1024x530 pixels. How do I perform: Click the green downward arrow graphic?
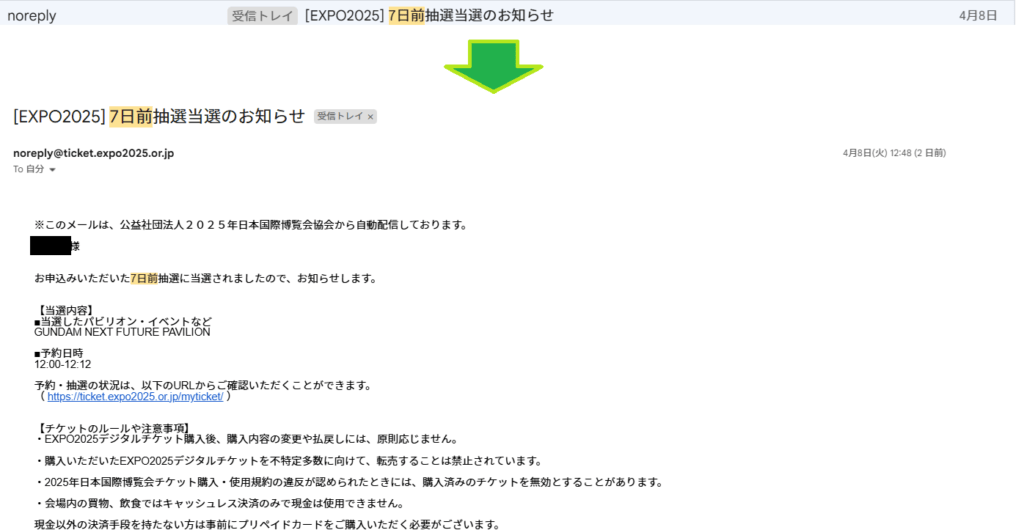pos(493,67)
